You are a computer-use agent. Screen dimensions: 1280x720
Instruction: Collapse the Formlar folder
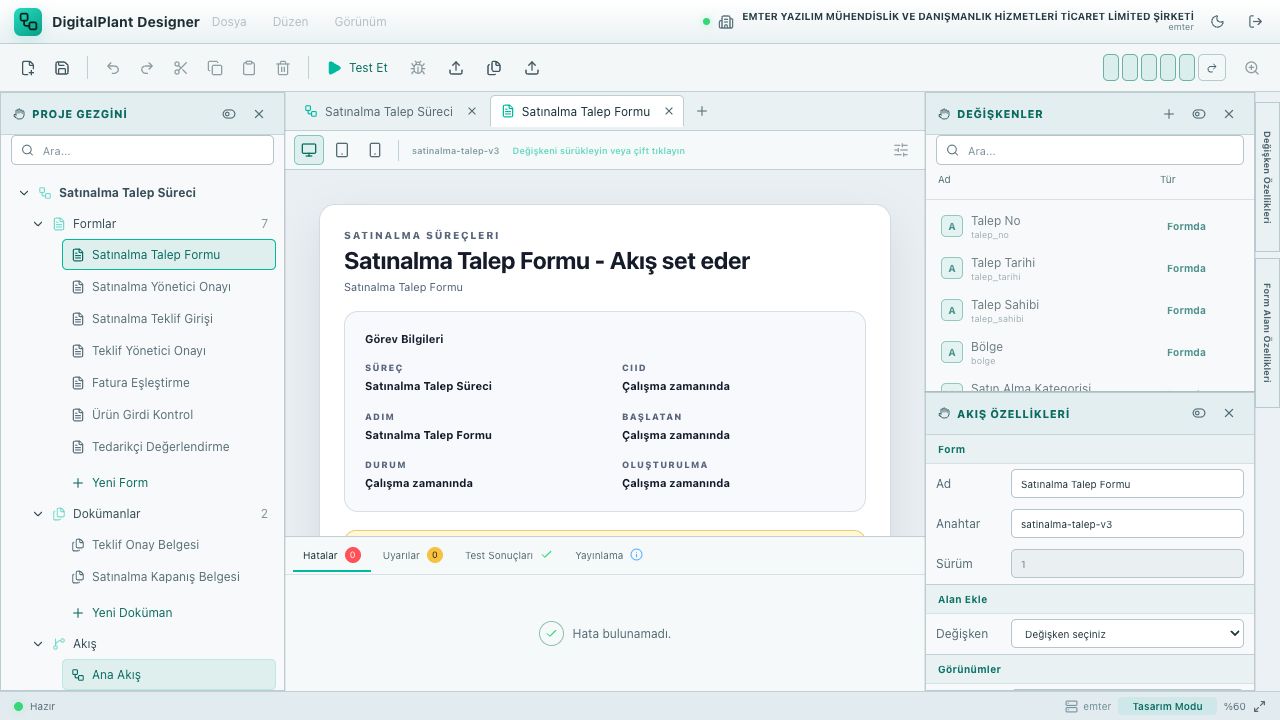click(x=38, y=224)
